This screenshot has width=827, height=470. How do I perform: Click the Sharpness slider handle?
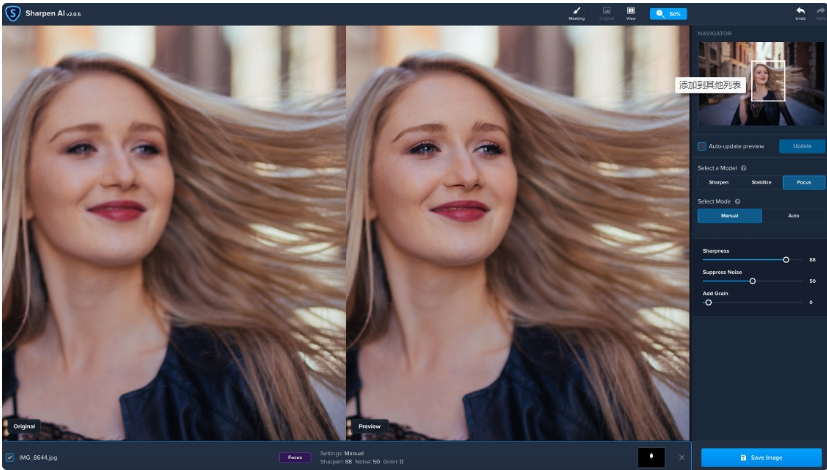786,260
